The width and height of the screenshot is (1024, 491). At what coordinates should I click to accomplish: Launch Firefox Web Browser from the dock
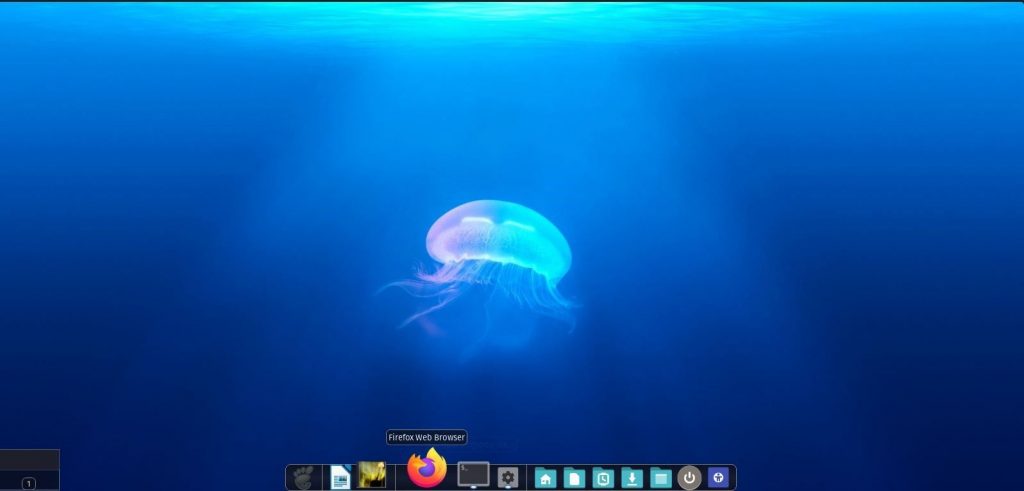pyautogui.click(x=426, y=467)
